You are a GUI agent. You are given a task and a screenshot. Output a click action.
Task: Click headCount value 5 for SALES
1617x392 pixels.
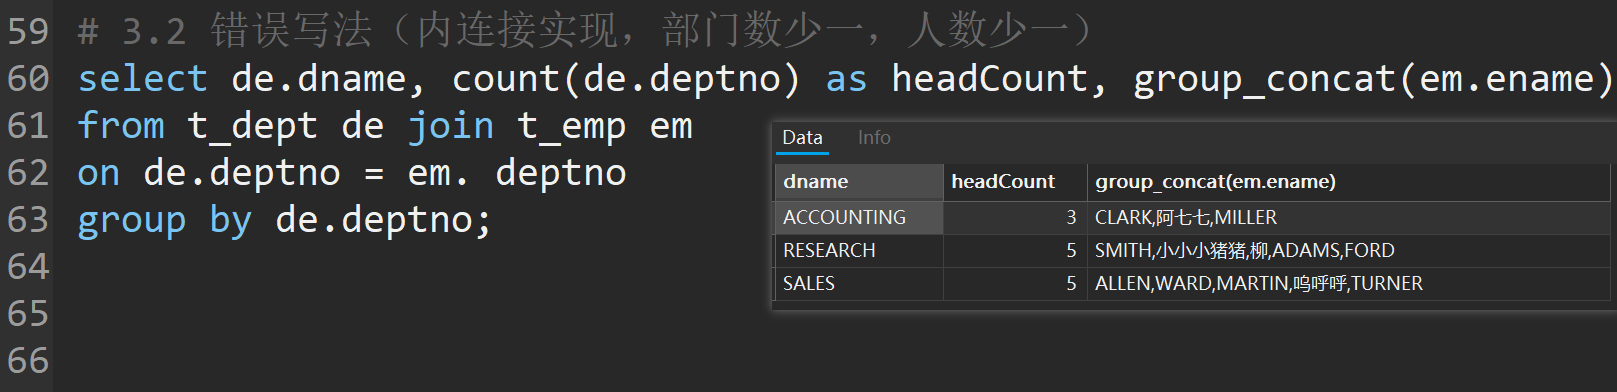coord(1015,283)
